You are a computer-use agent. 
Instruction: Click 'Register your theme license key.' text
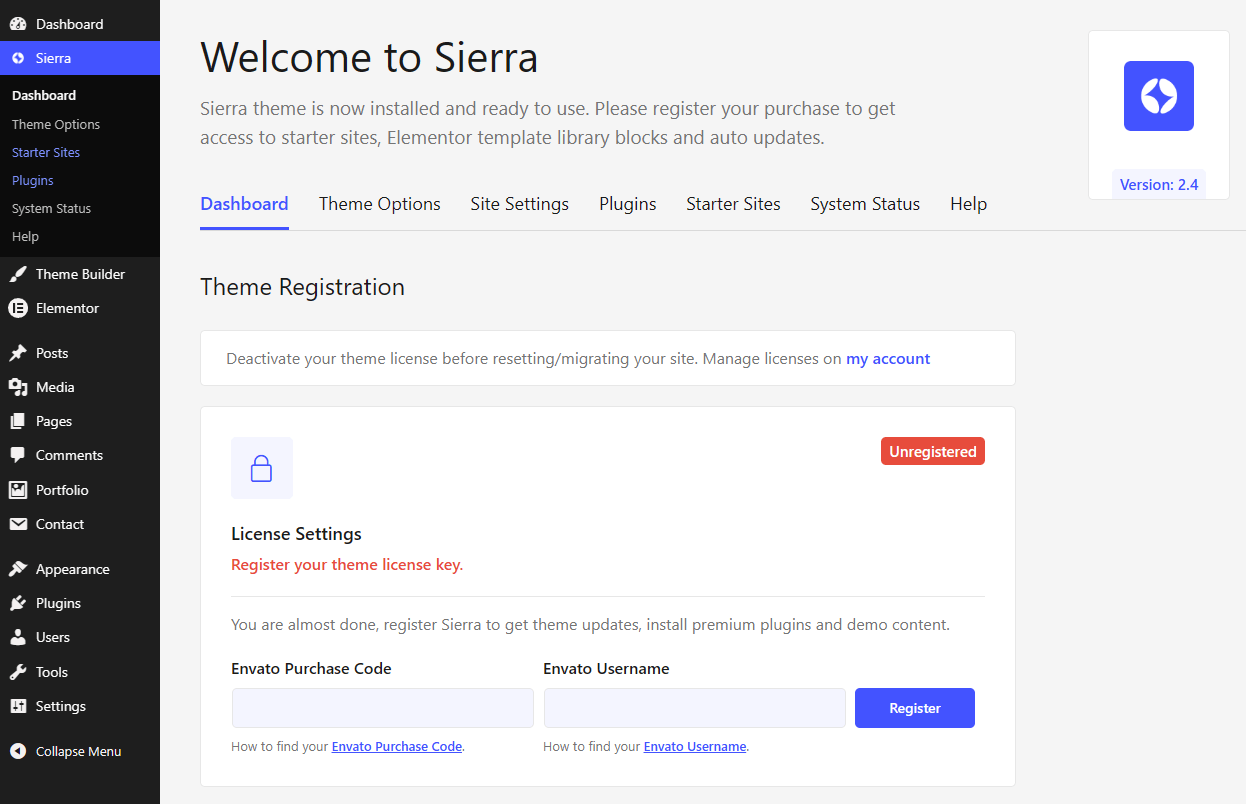[347, 565]
